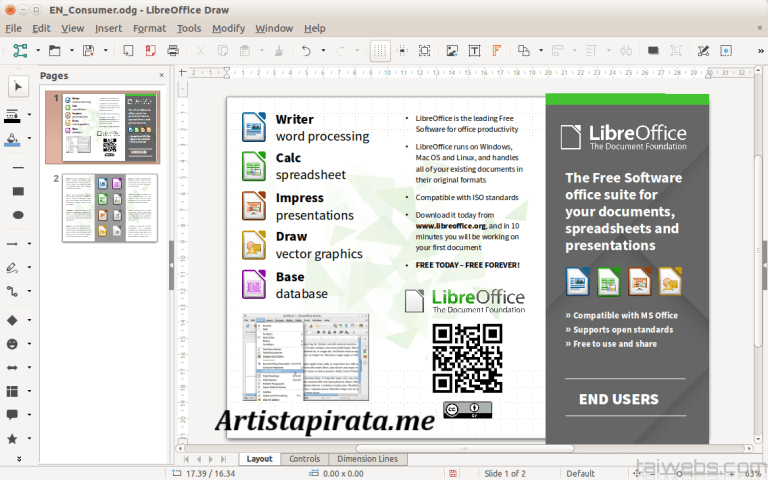Image resolution: width=768 pixels, height=480 pixels.
Task: Expand the Undo history dropdown arrow
Action: 323,50
